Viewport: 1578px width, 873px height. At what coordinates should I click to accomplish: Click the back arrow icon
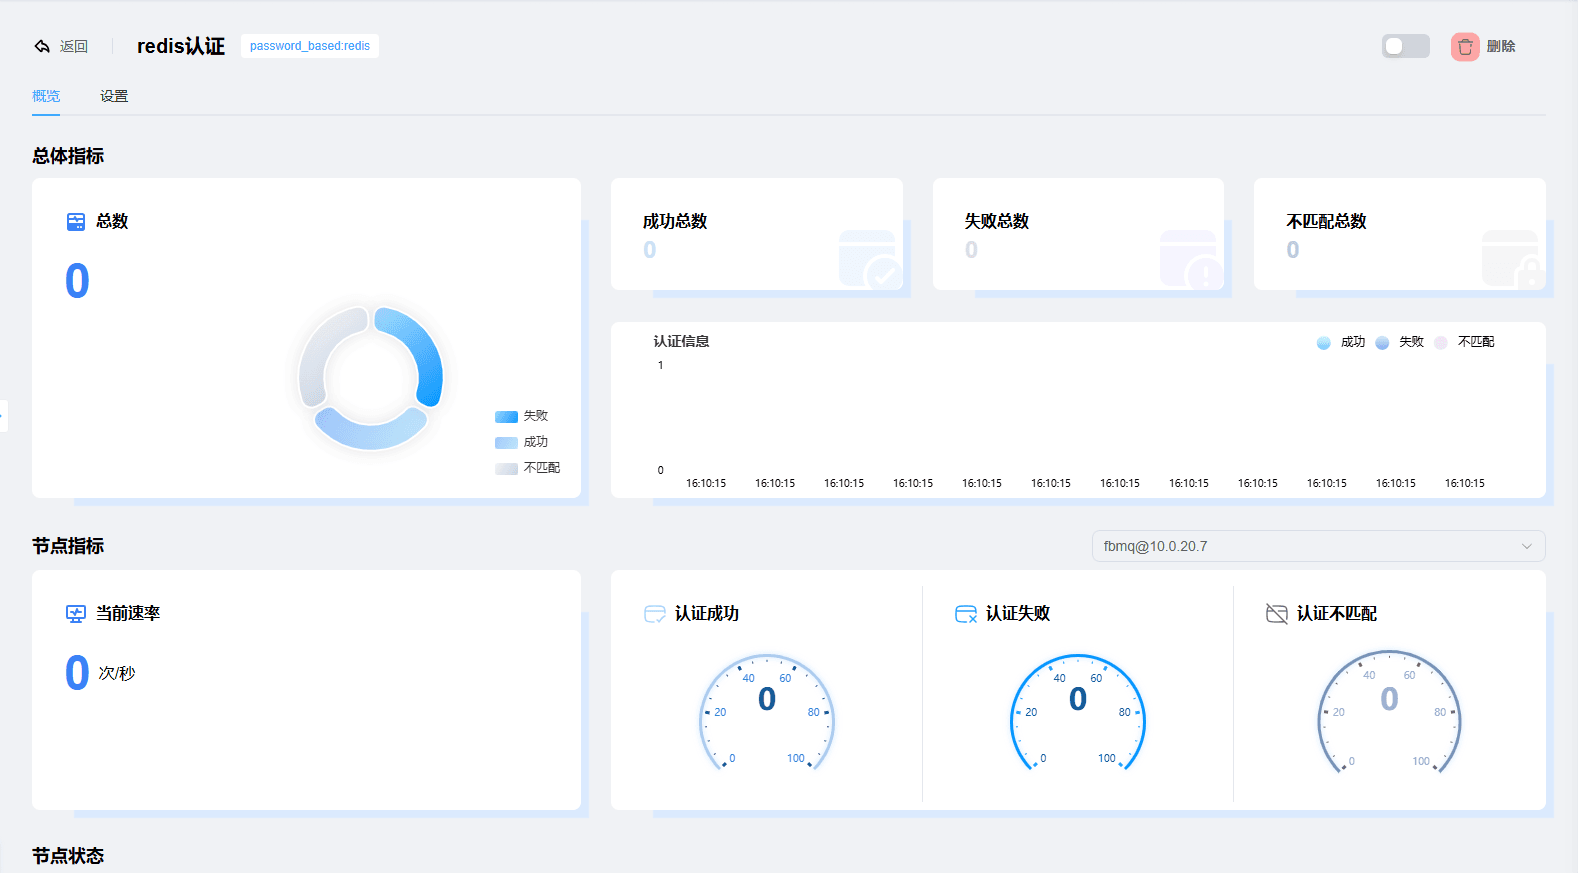pos(42,46)
